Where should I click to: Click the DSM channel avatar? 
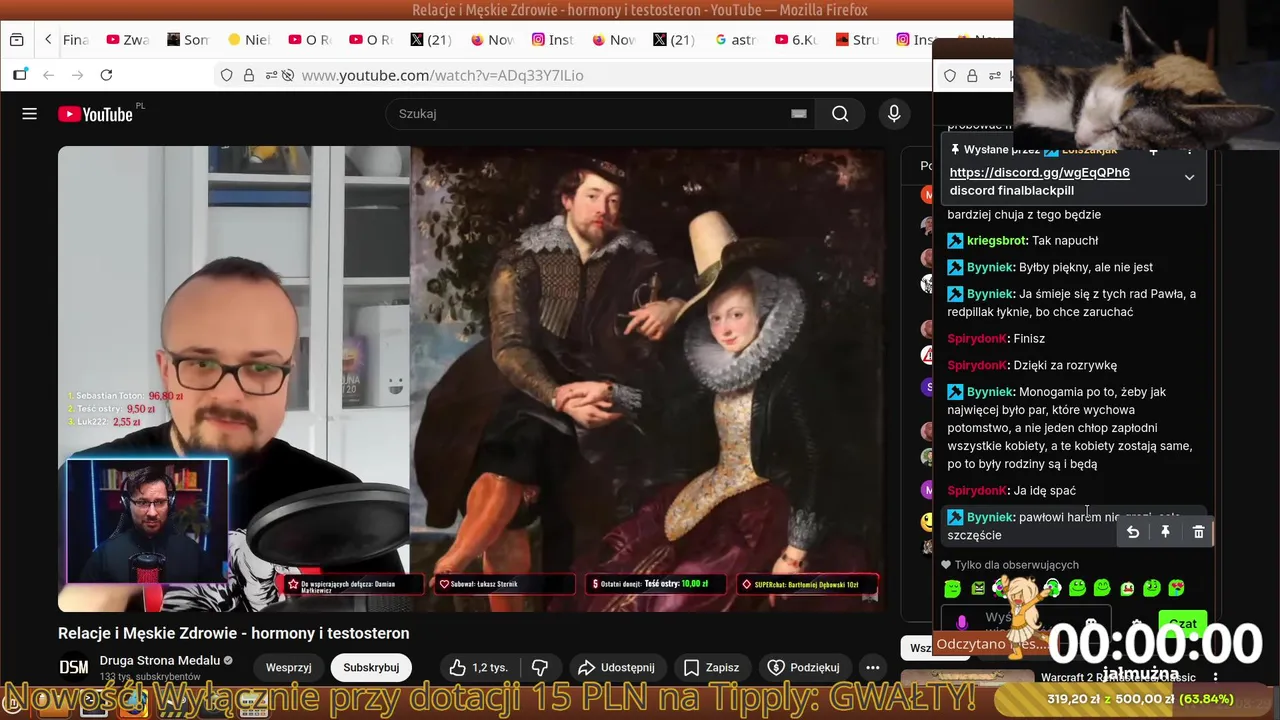(x=74, y=667)
